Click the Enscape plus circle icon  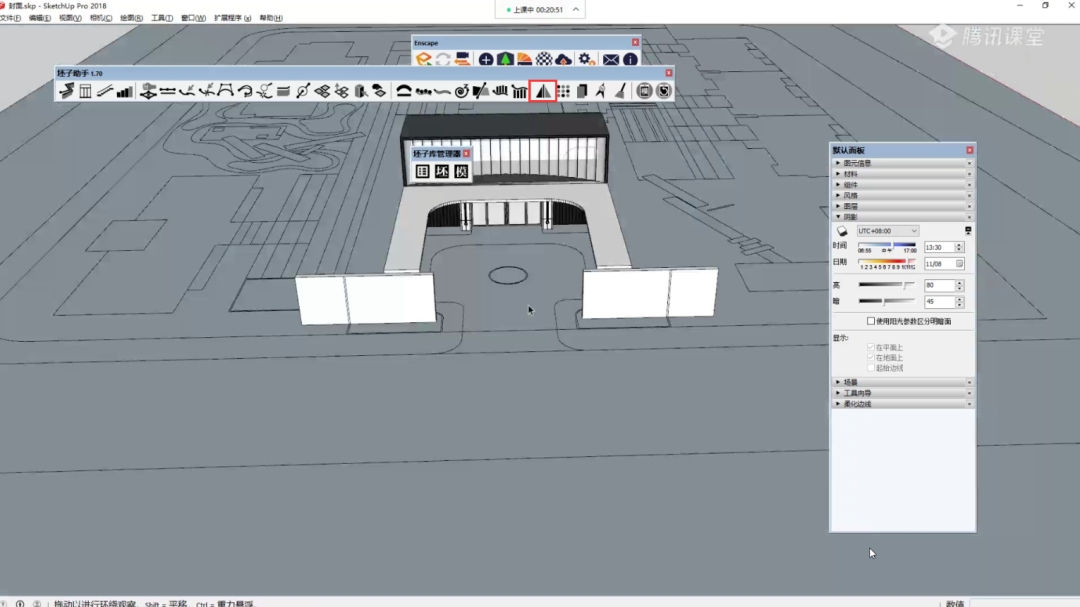tap(486, 60)
